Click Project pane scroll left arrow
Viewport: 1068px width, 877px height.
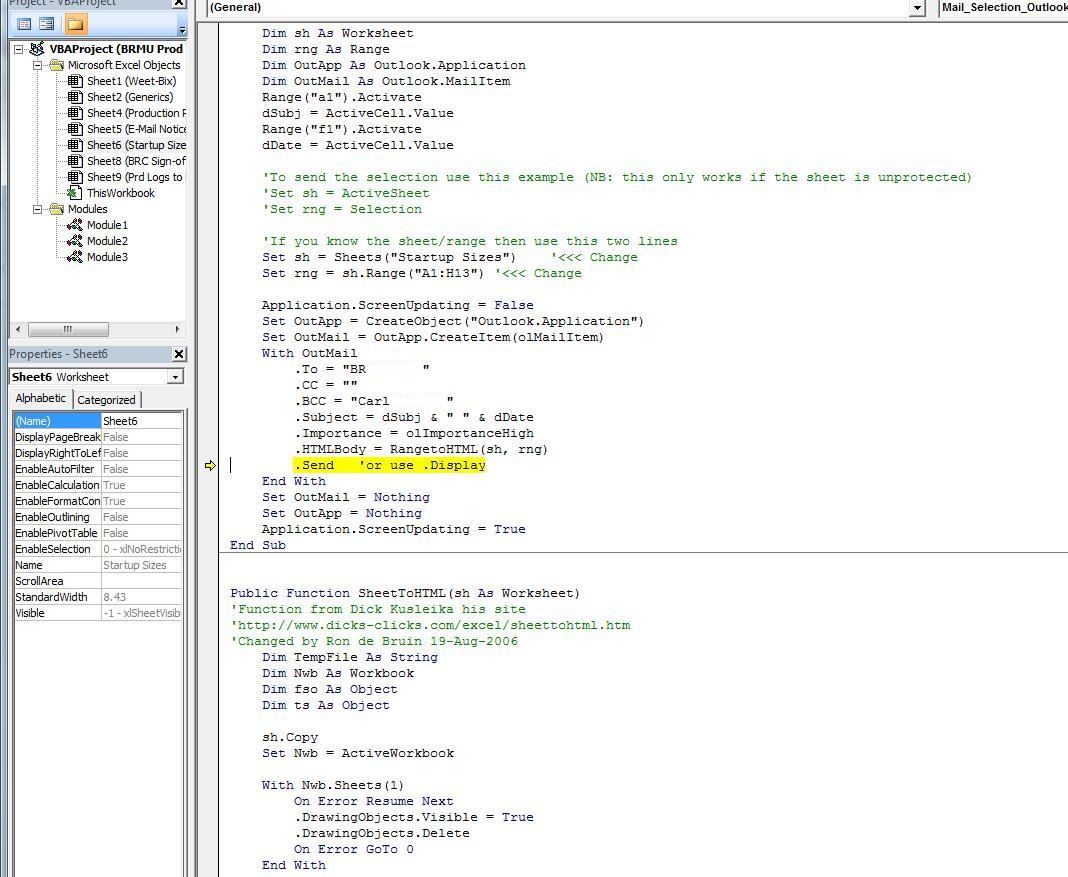coord(18,330)
